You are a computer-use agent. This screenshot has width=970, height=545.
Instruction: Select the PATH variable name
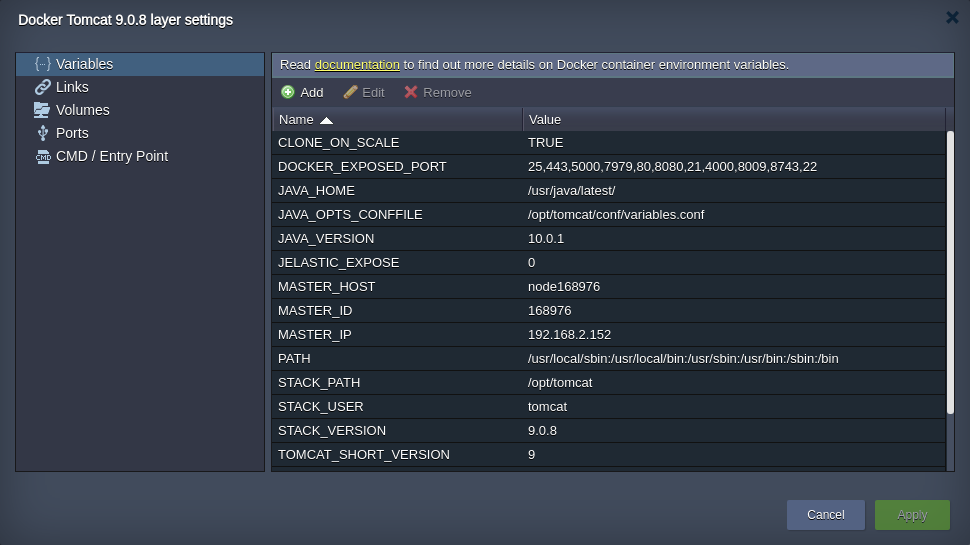(294, 359)
